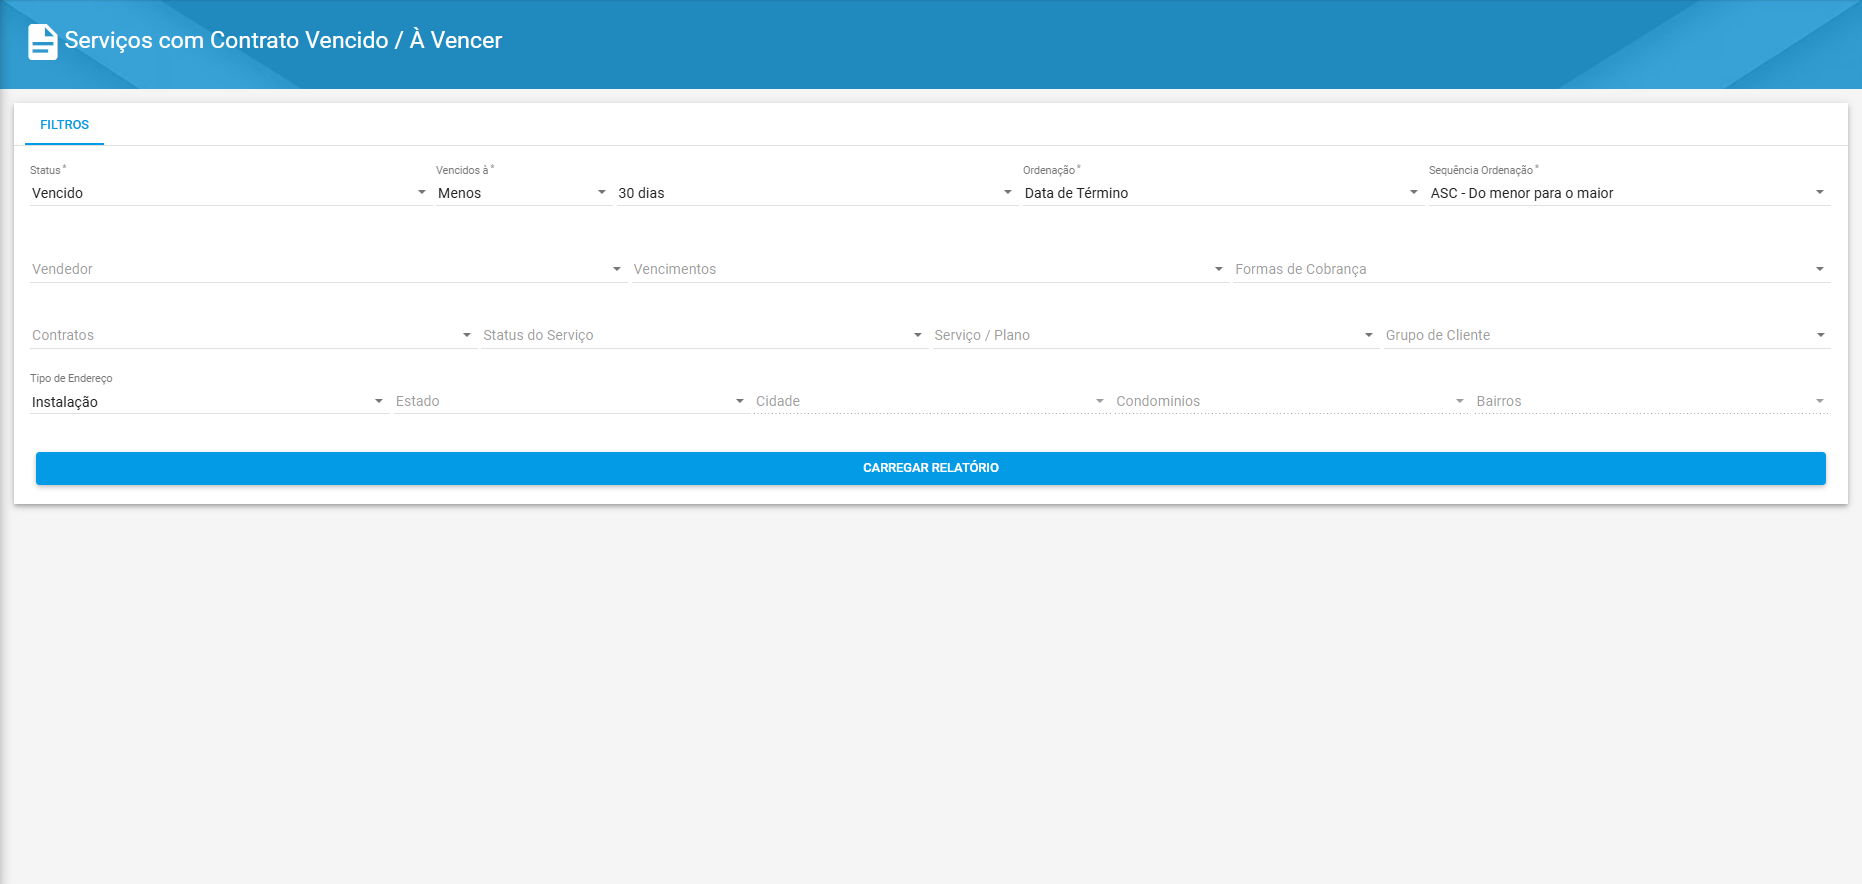Screen dimensions: 1862x884
Task: Open the 30 dias dropdown
Action: point(815,193)
